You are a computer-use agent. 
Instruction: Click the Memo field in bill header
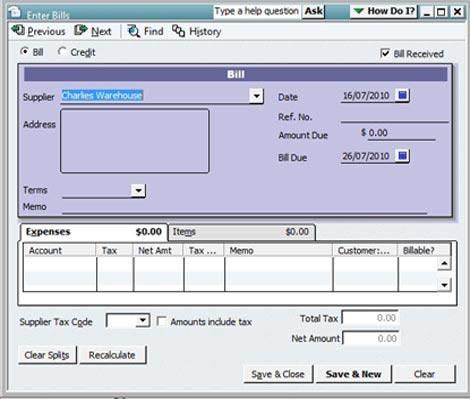tap(244, 207)
